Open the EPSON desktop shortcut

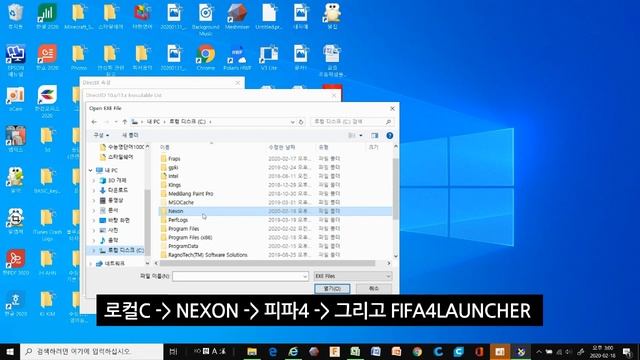[15, 60]
